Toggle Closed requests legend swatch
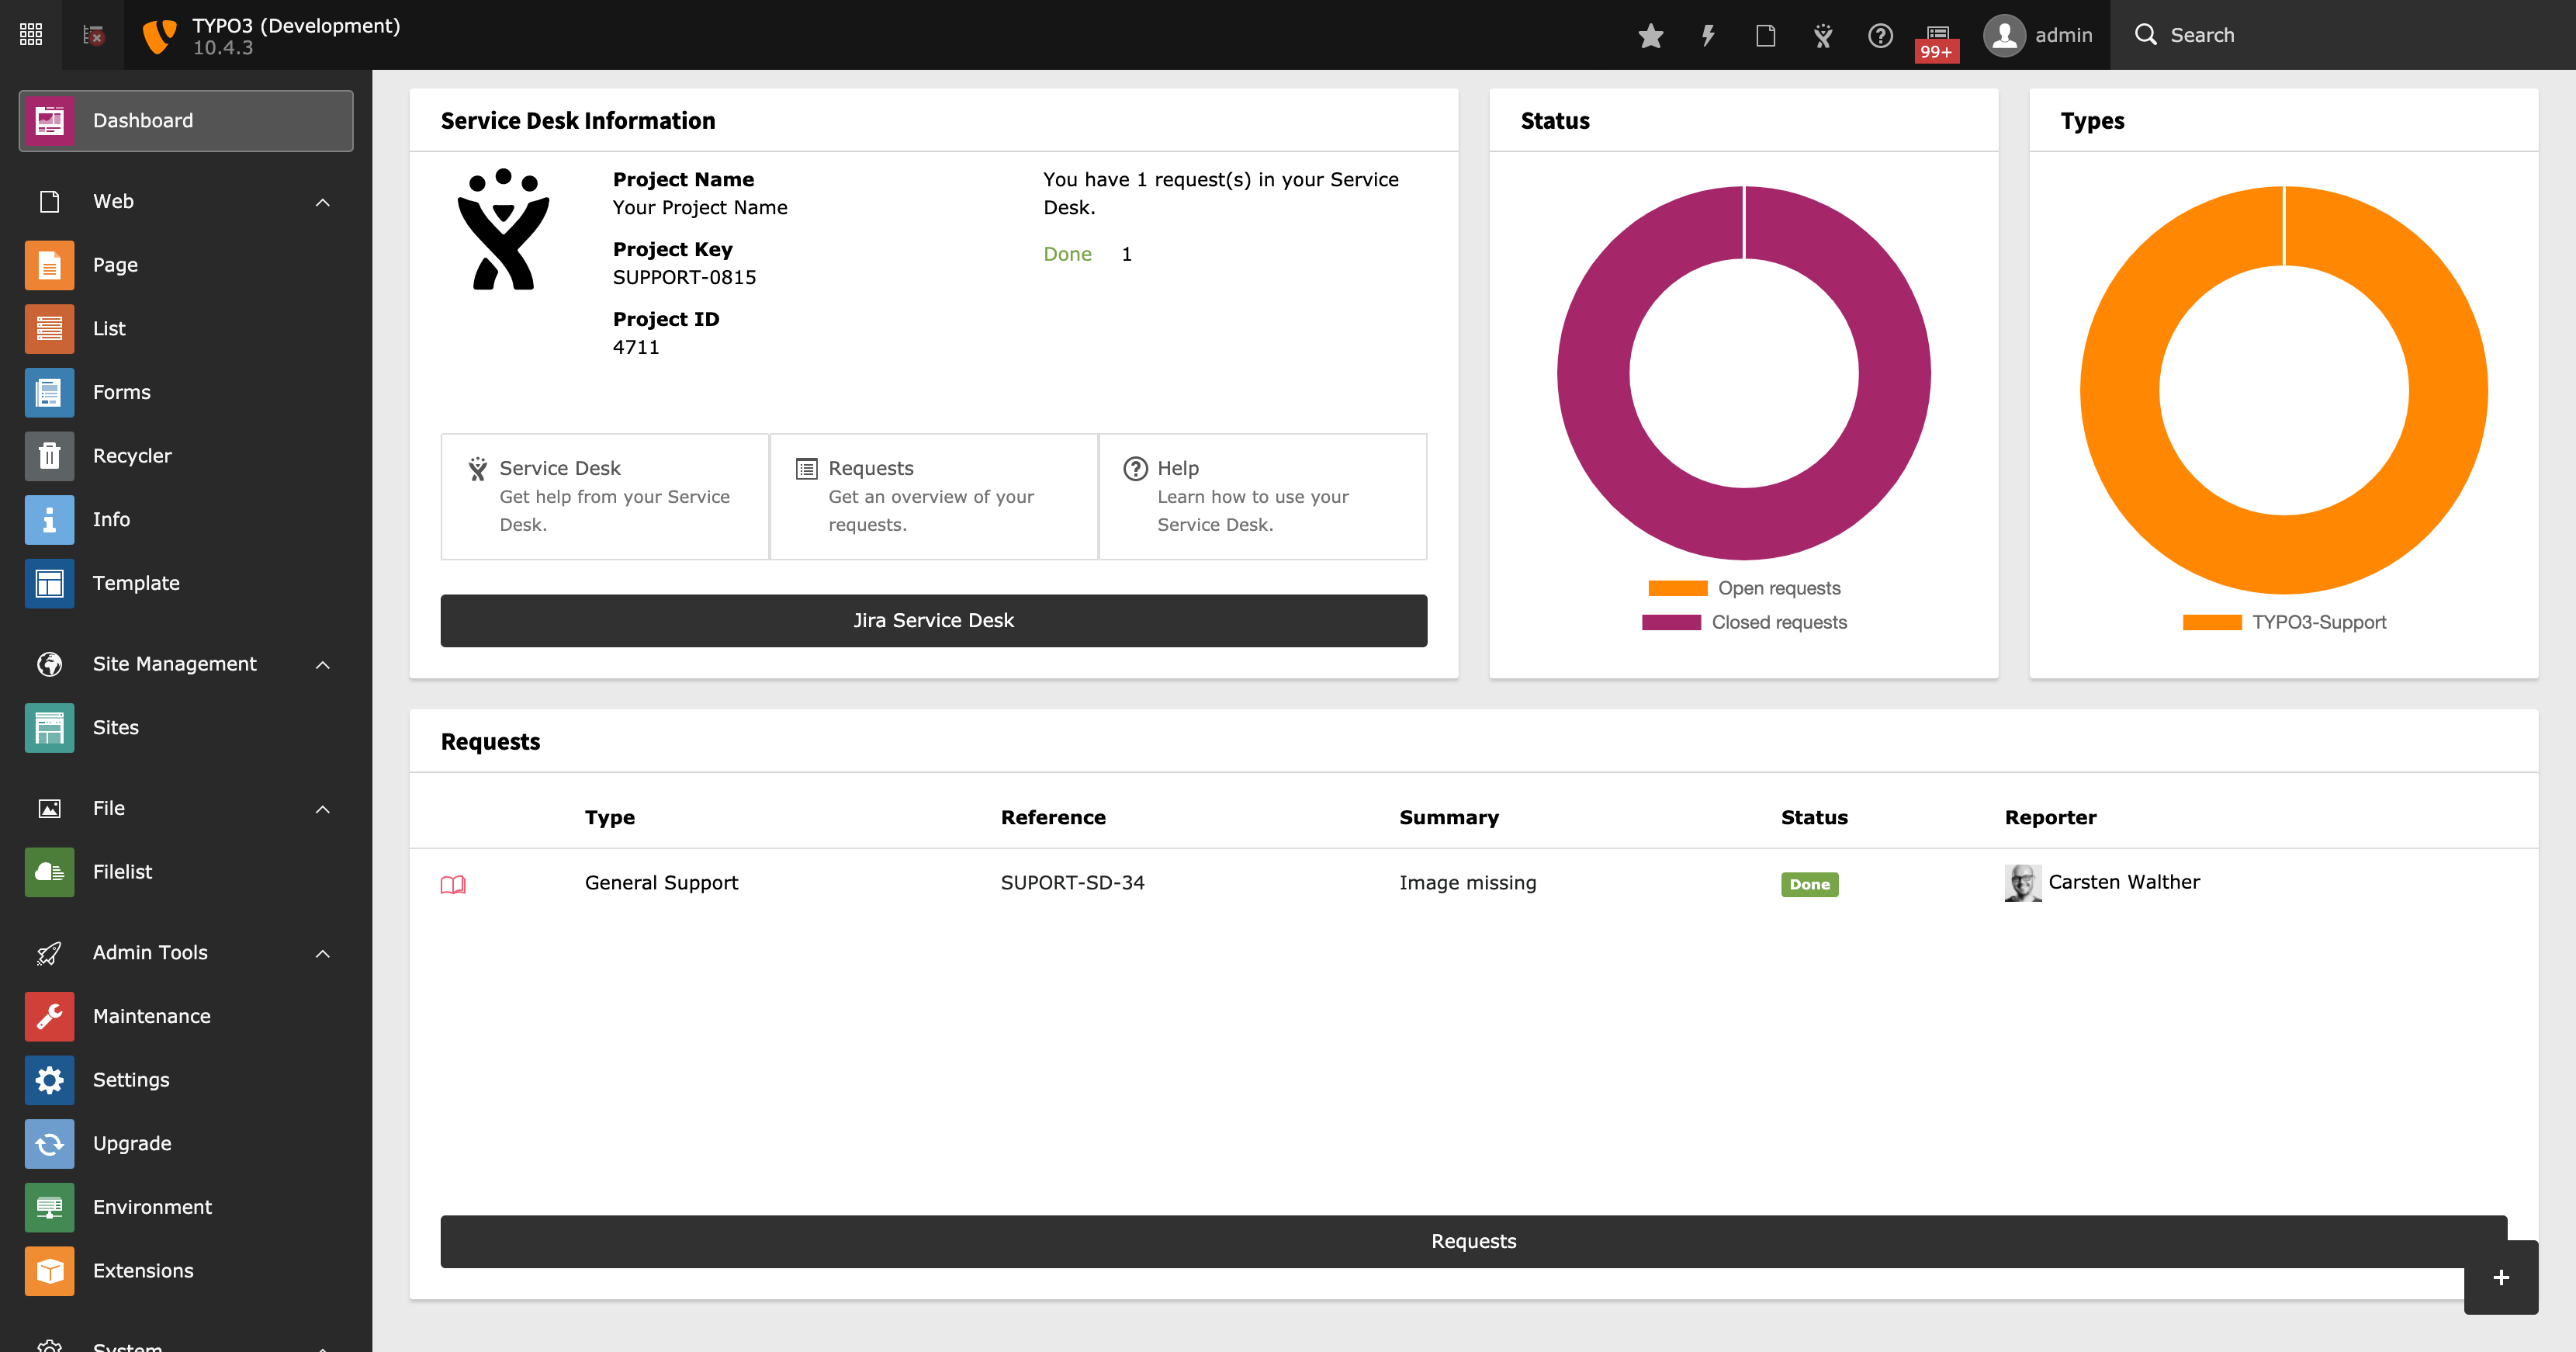This screenshot has width=2576, height=1352. click(1671, 622)
